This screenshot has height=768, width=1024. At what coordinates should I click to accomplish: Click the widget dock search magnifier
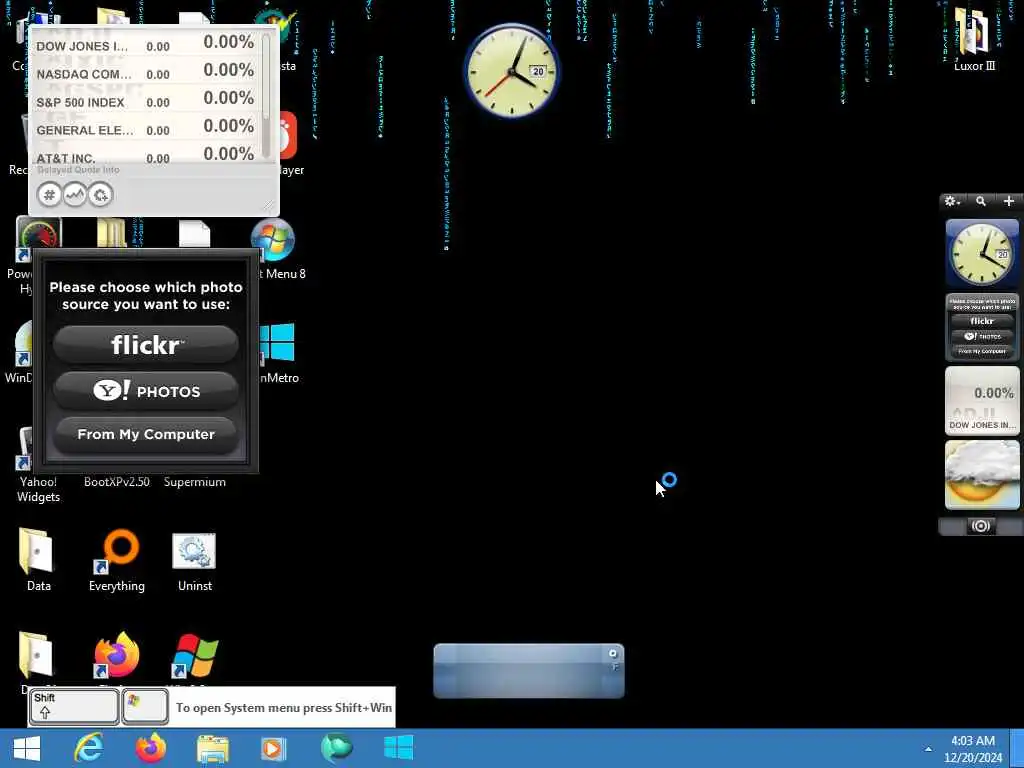click(x=980, y=201)
